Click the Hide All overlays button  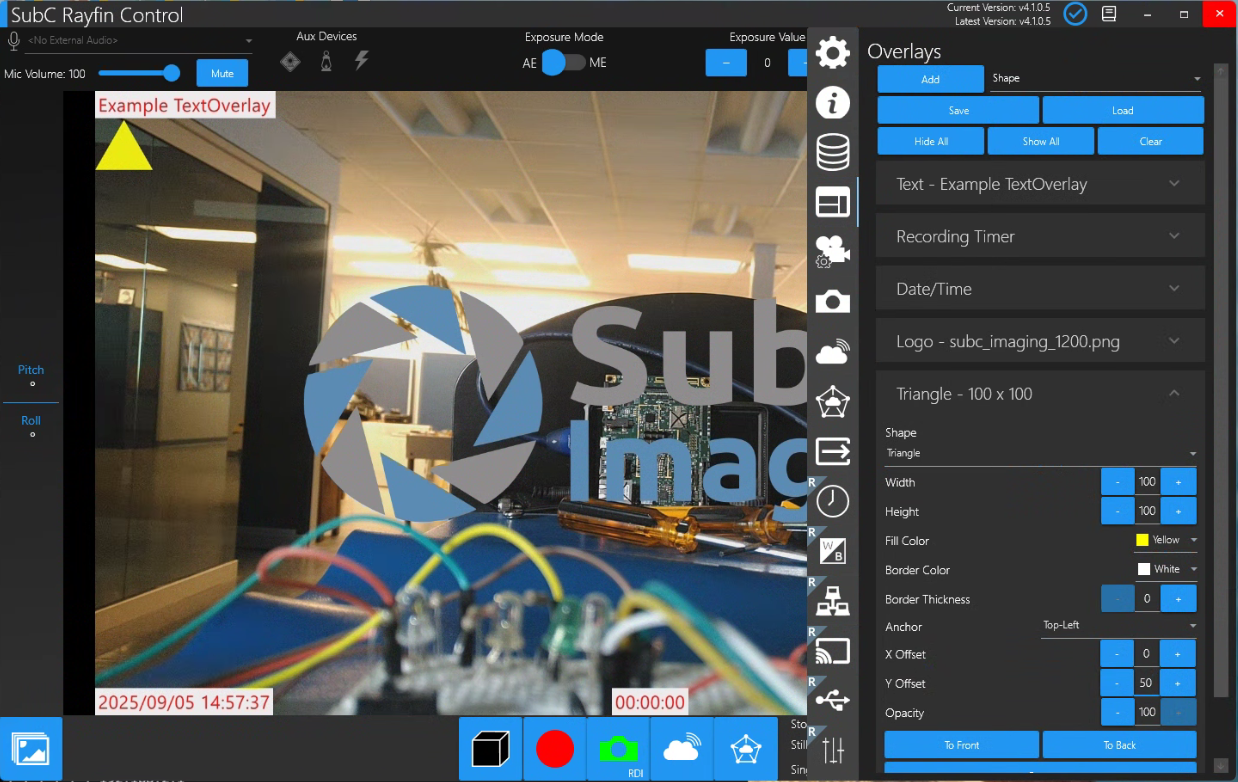[930, 141]
